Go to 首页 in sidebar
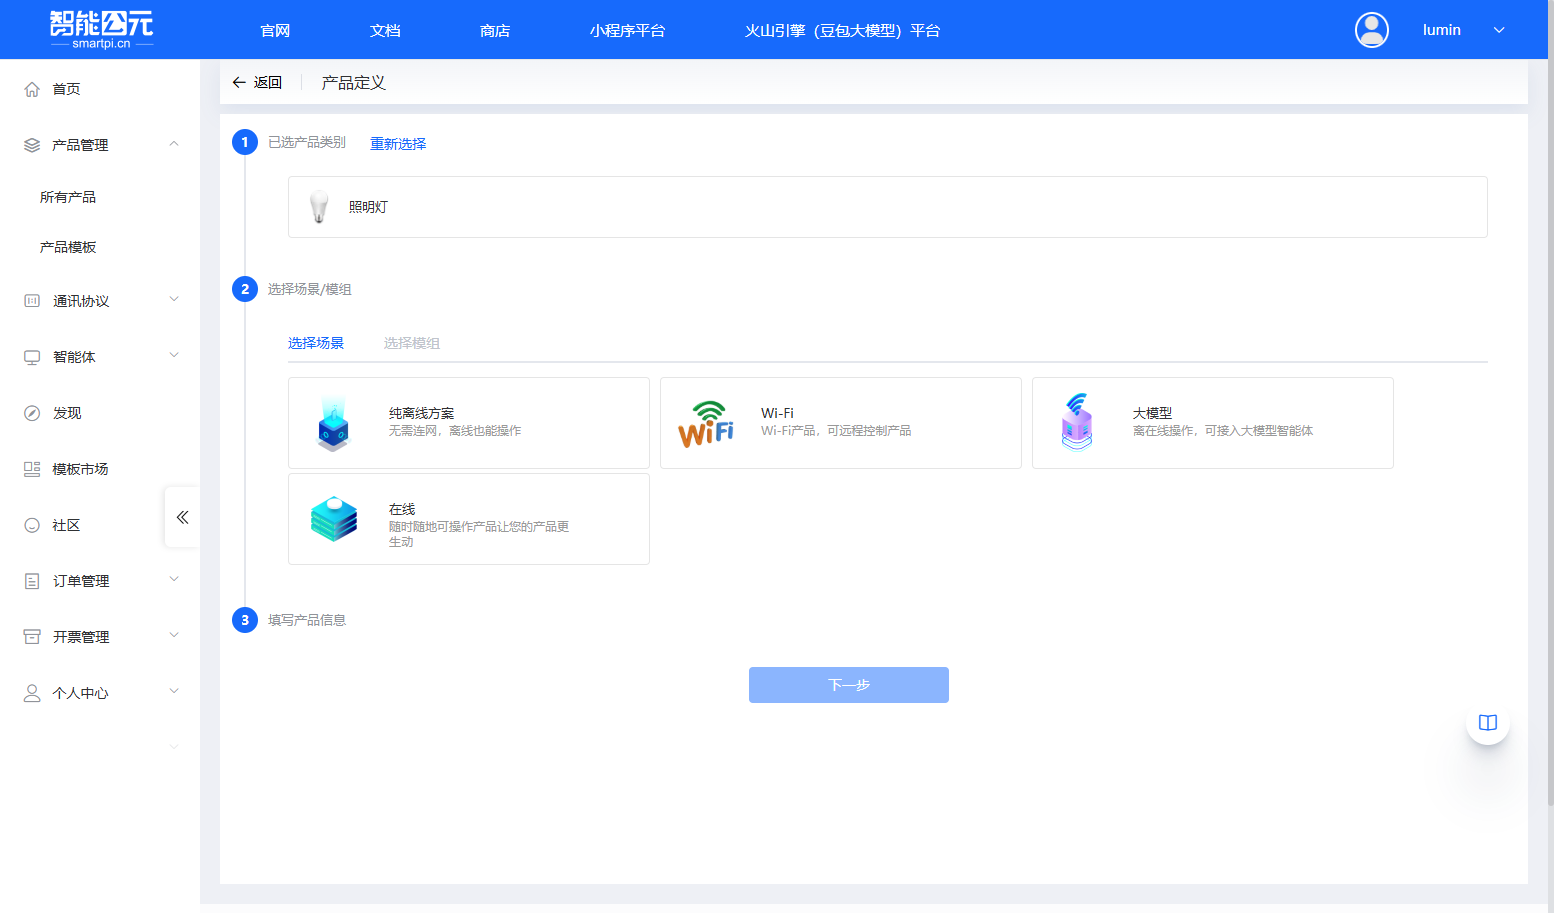1554x913 pixels. [x=66, y=89]
